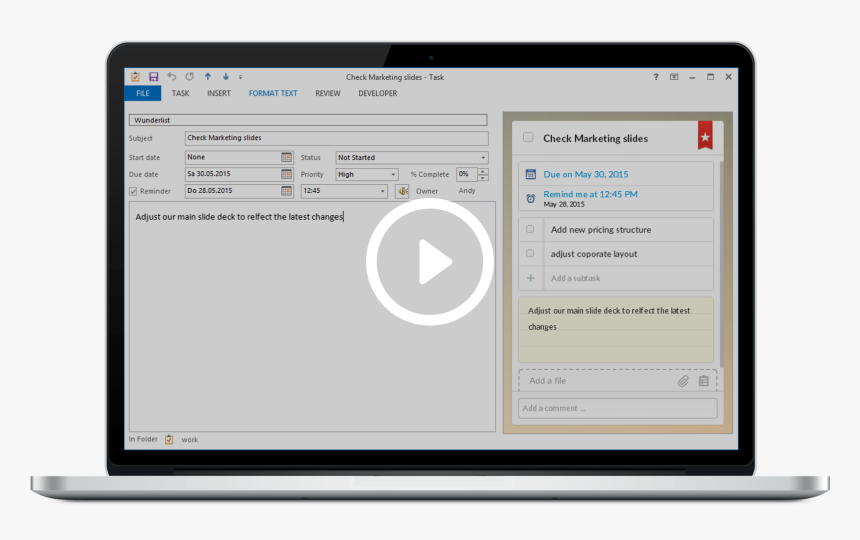Switch to the INSERT ribbon tab
860x540 pixels.
(x=219, y=93)
